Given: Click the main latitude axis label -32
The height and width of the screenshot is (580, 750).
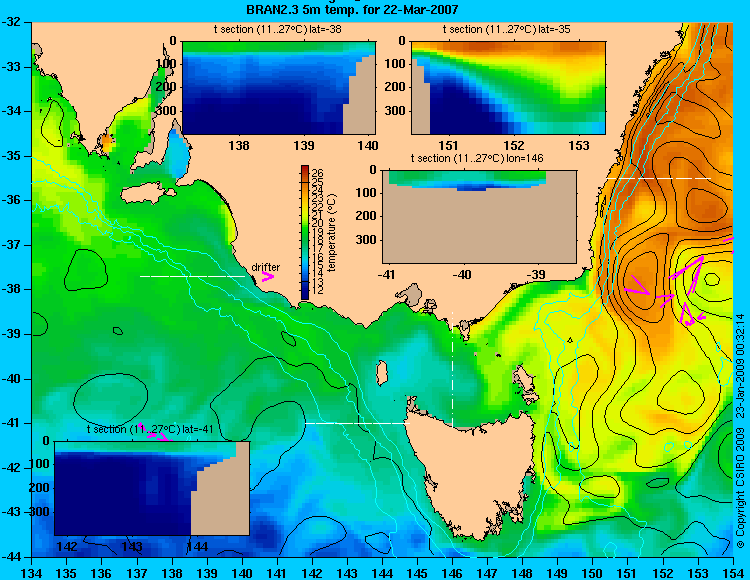Looking at the screenshot, I should [x=11, y=22].
